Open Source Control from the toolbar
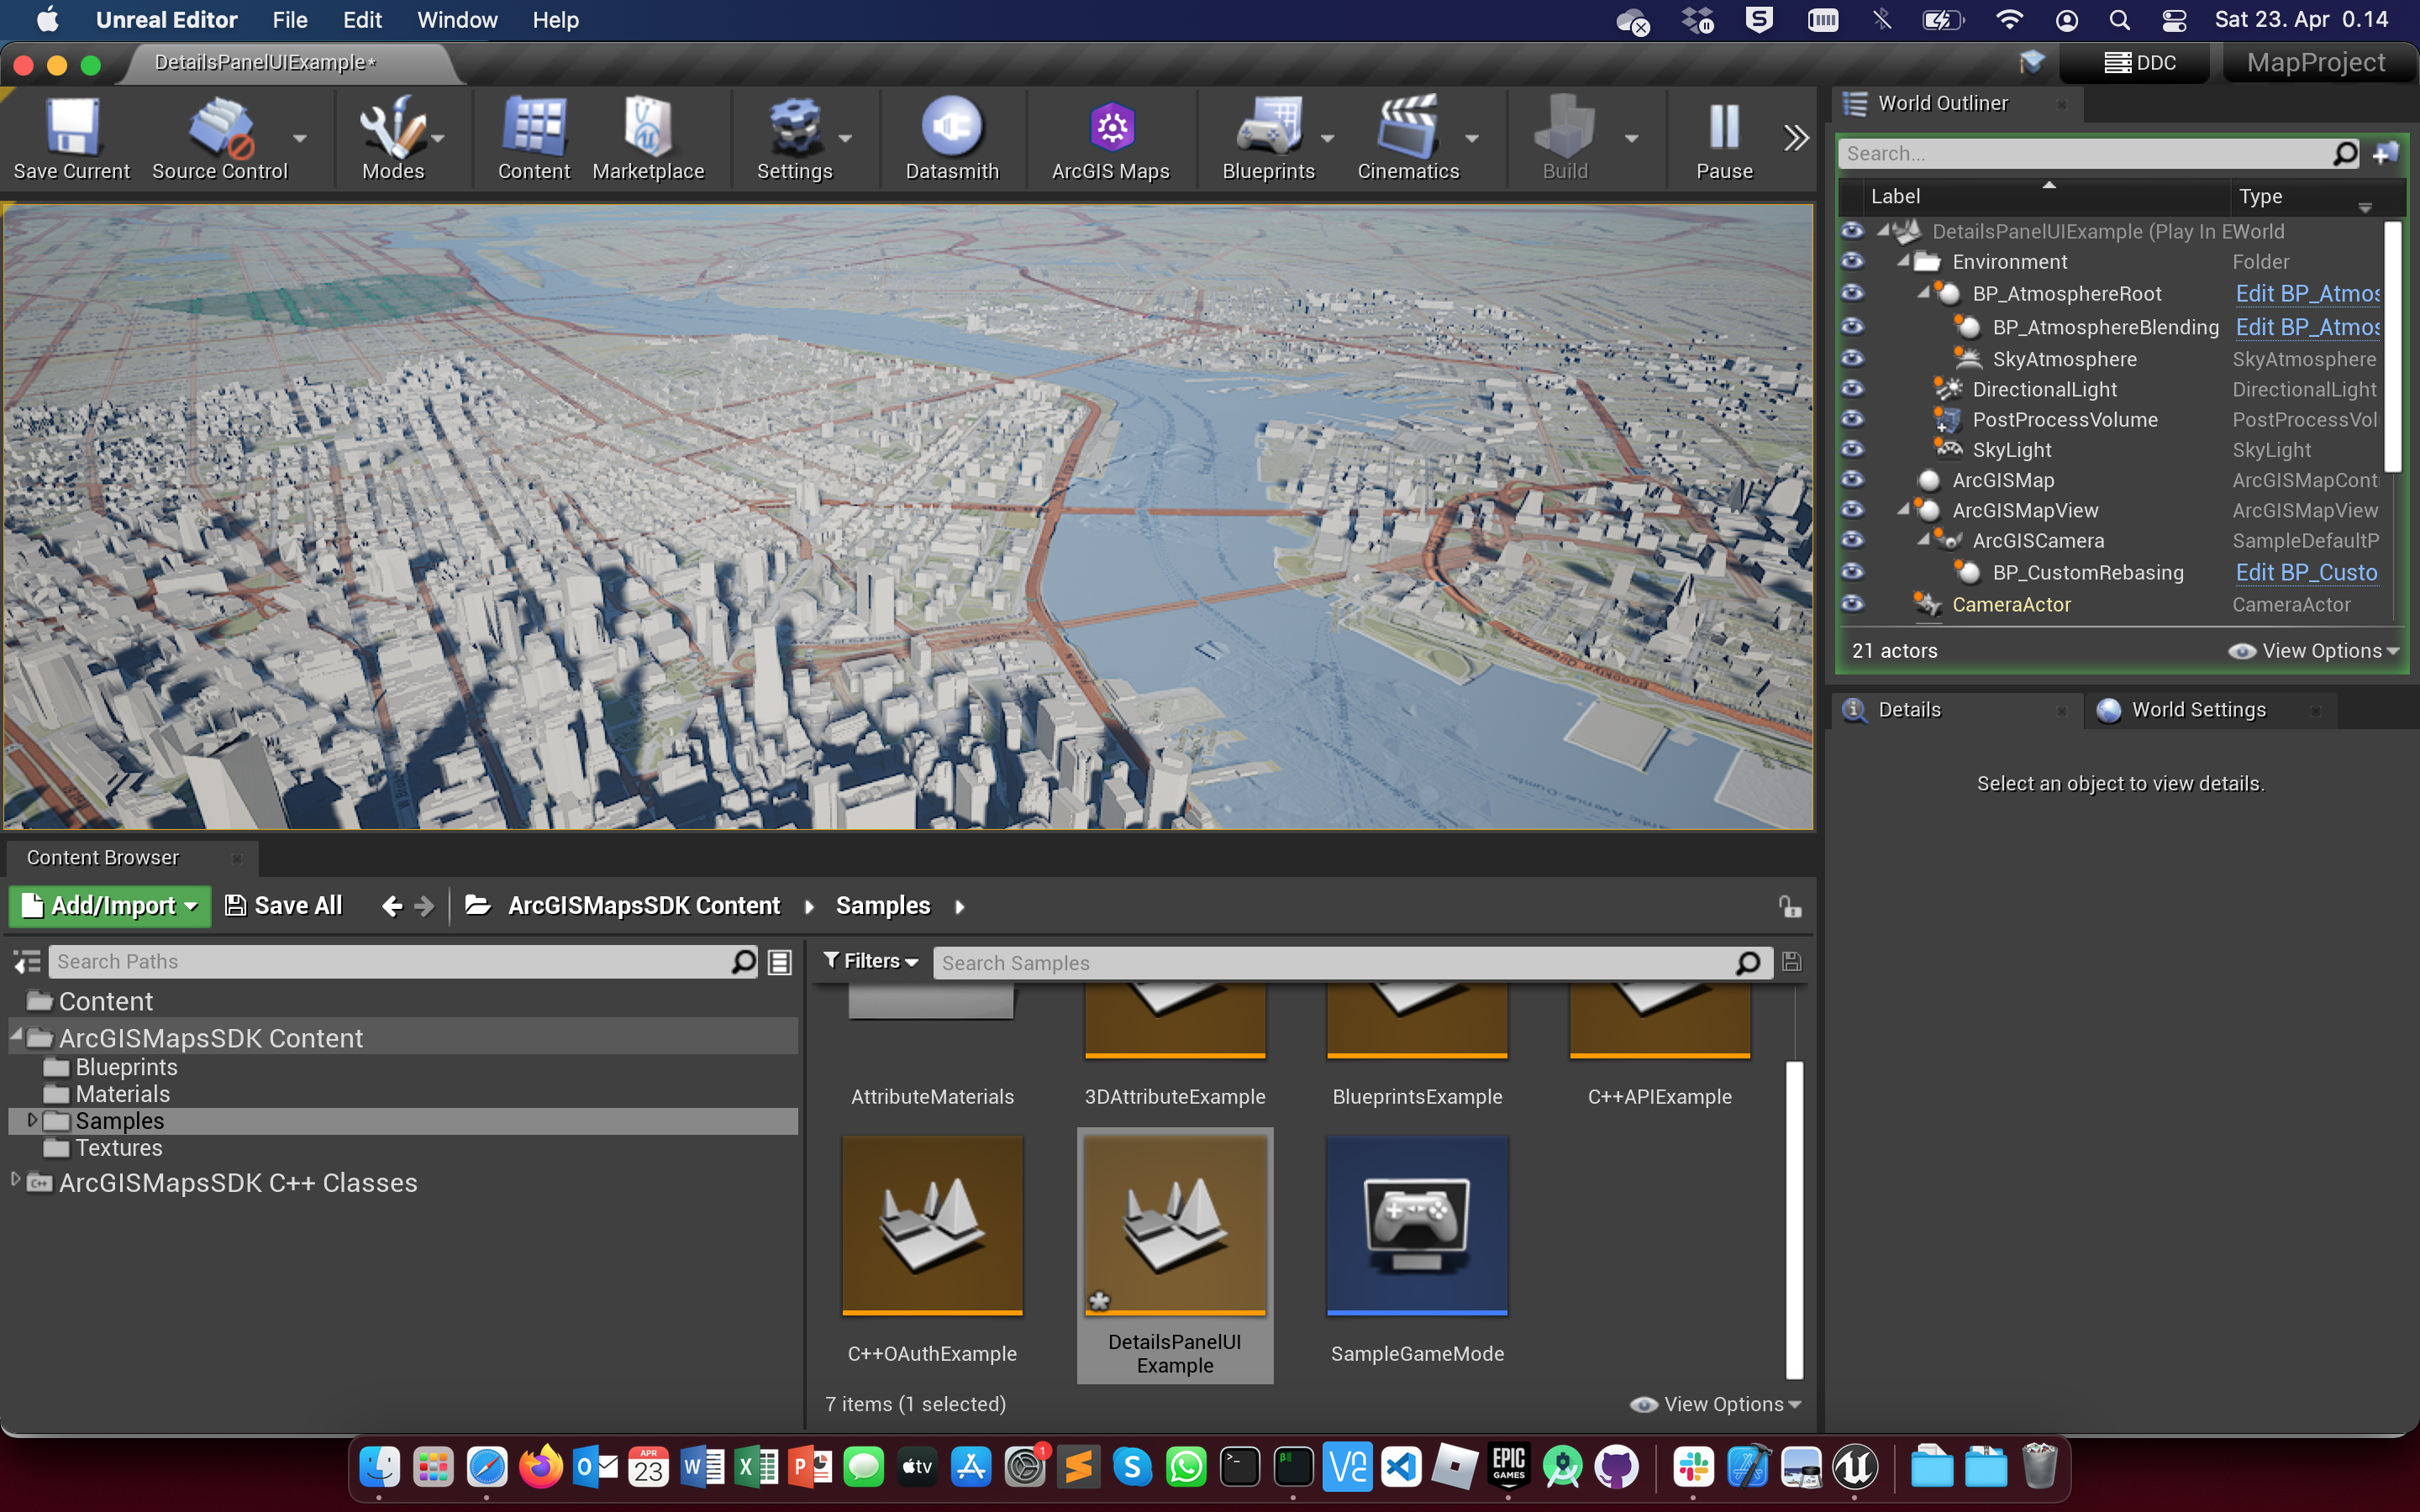This screenshot has width=2420, height=1512. (220, 138)
